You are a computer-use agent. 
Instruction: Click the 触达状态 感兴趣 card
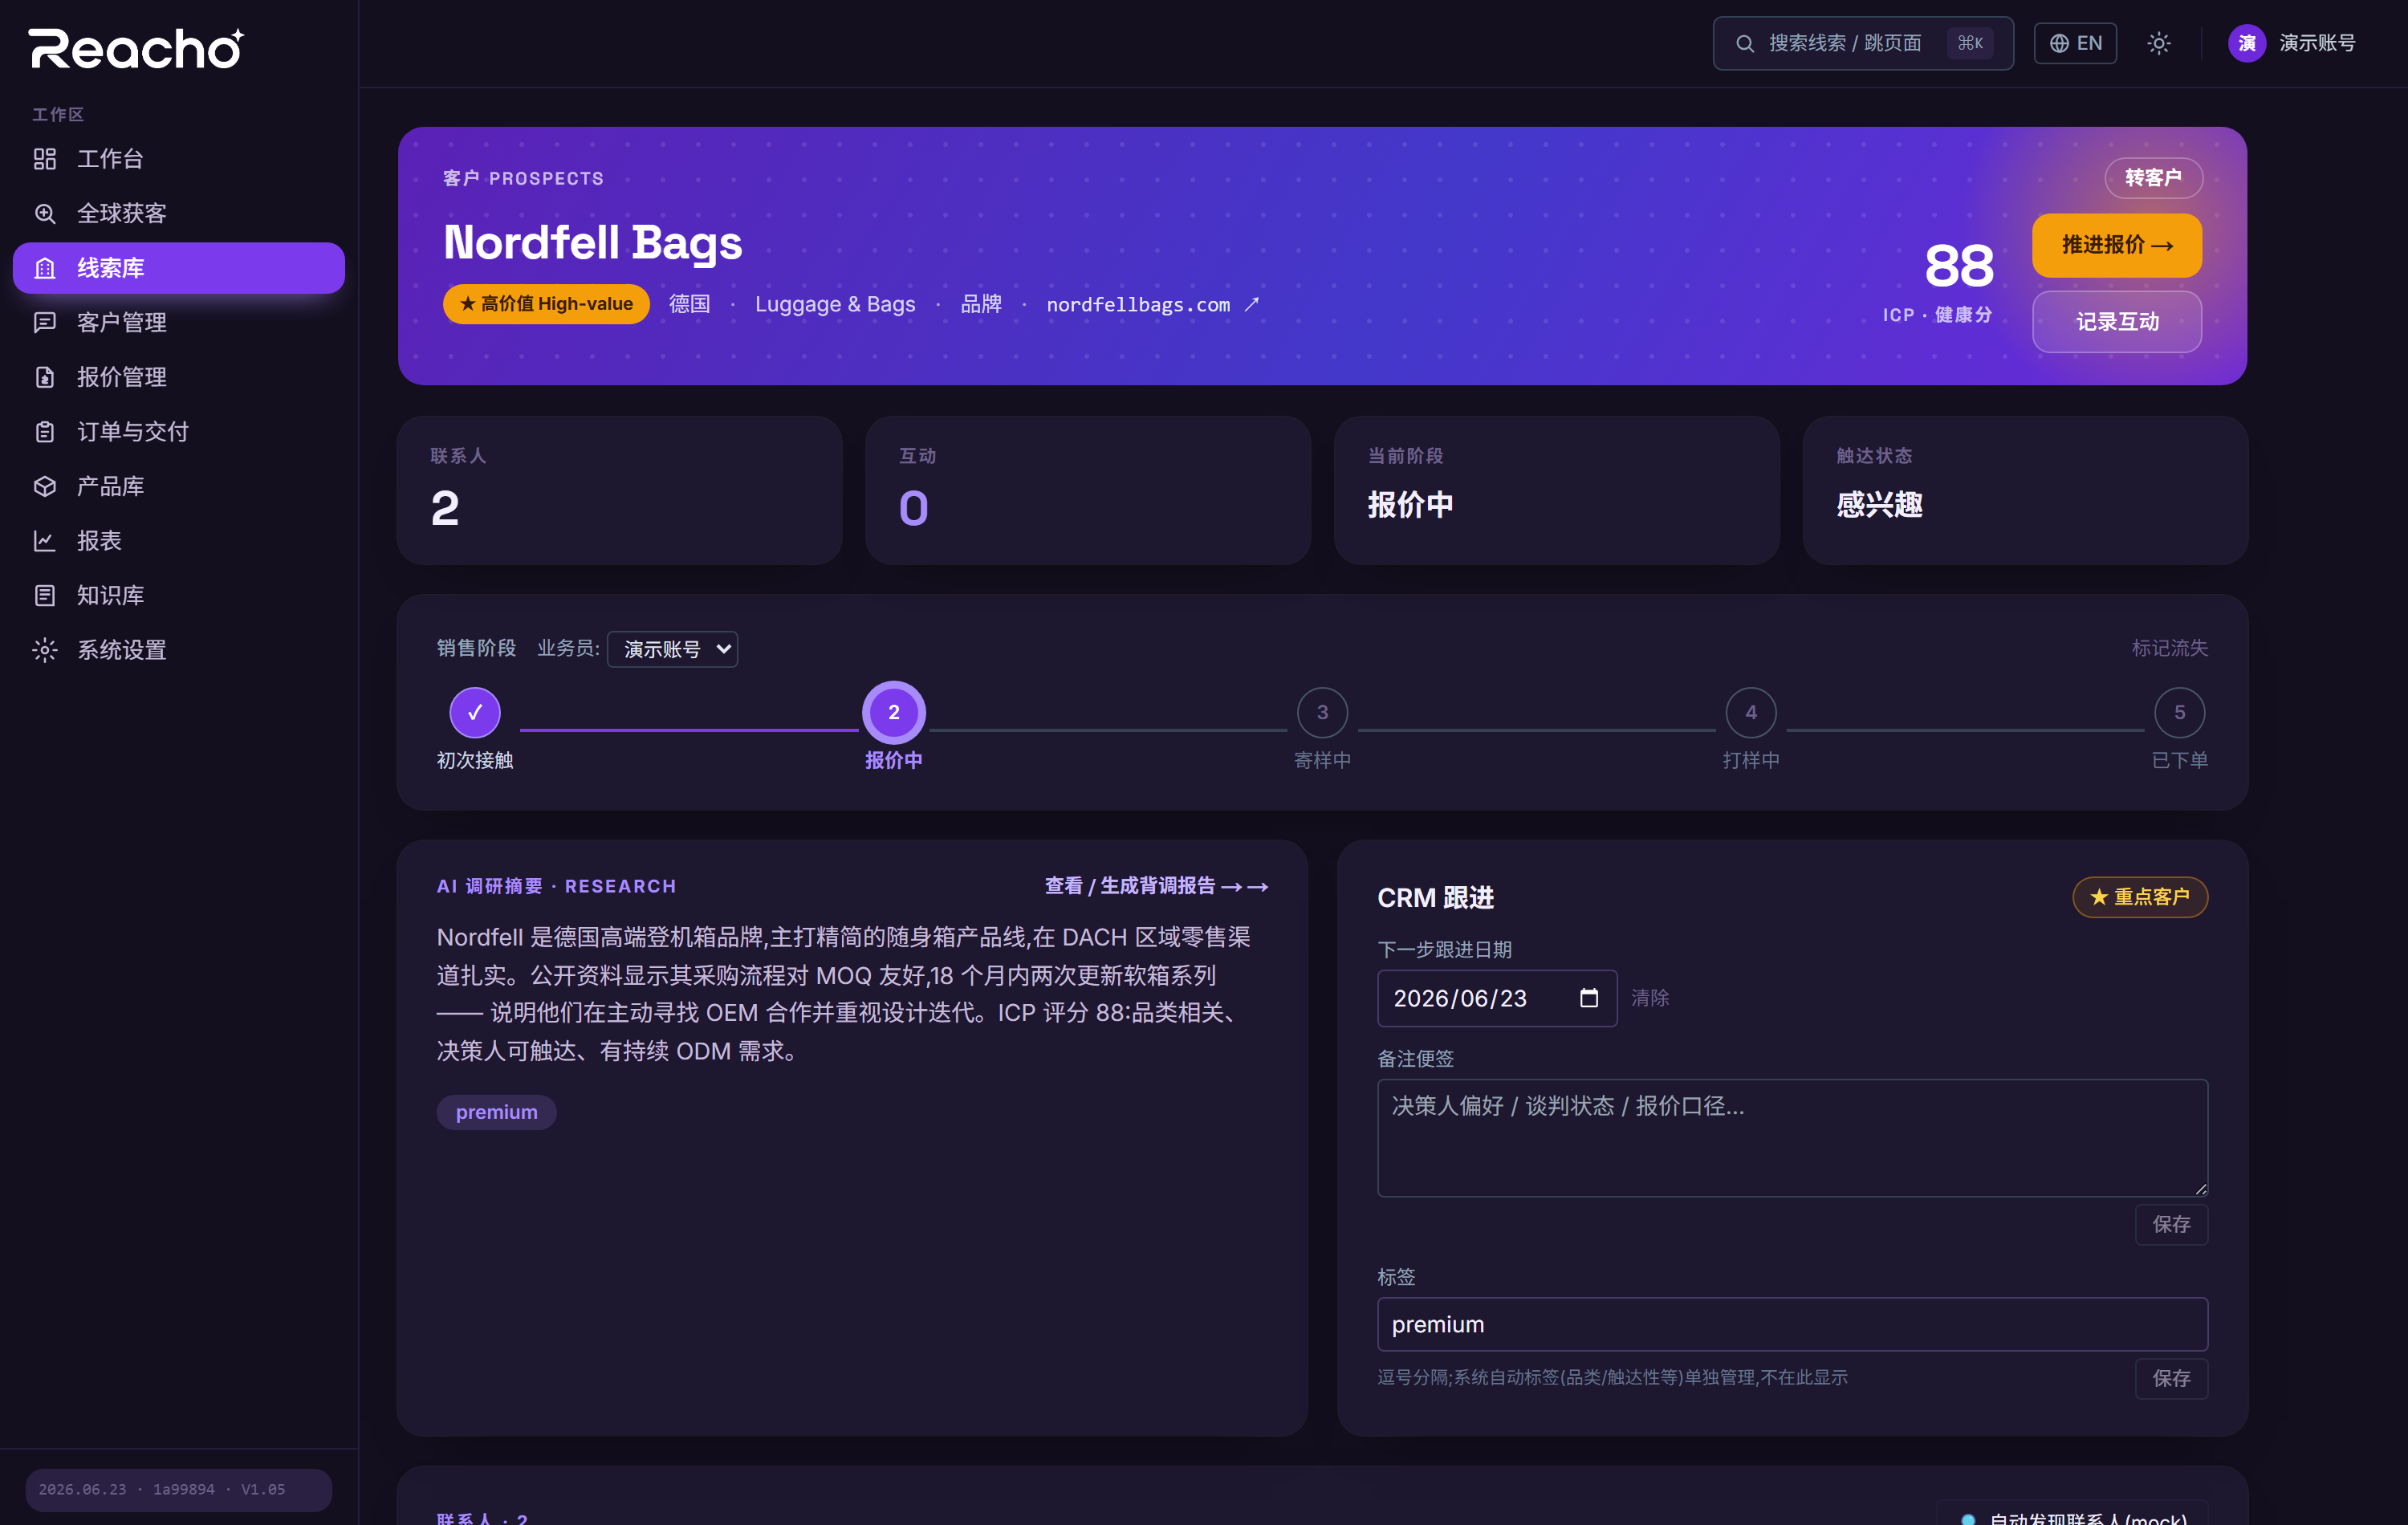(x=2025, y=490)
